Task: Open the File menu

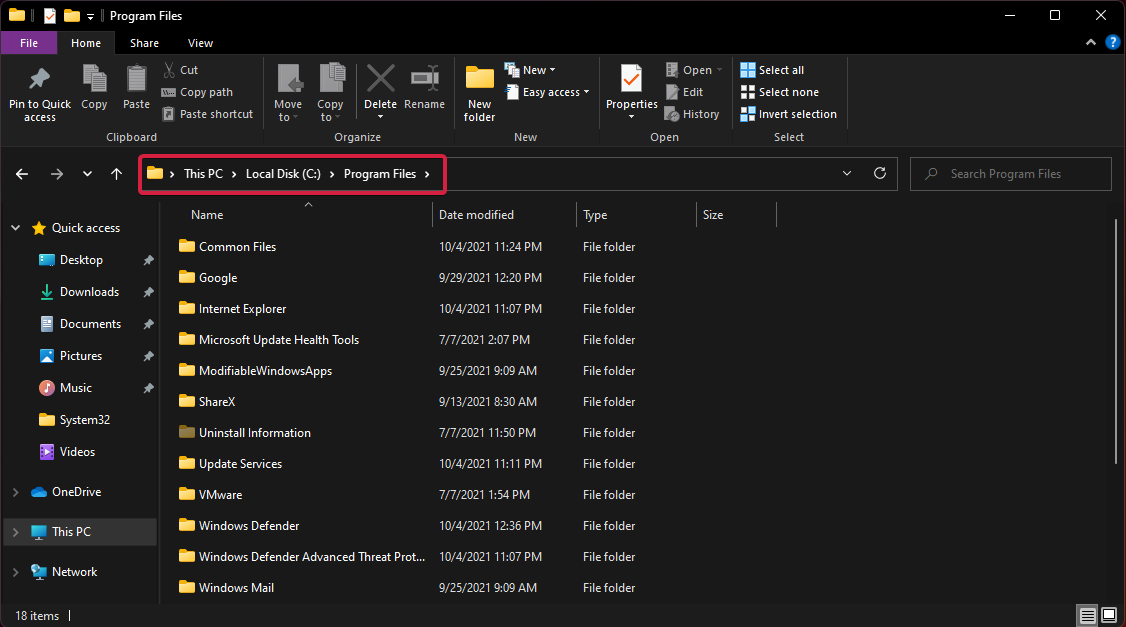Action: point(29,43)
